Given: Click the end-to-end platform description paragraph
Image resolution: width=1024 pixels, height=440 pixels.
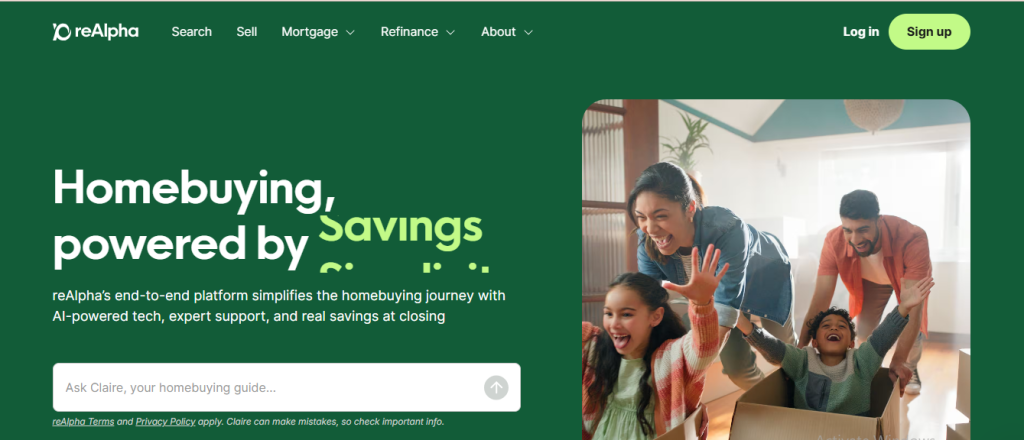Looking at the screenshot, I should pos(279,306).
